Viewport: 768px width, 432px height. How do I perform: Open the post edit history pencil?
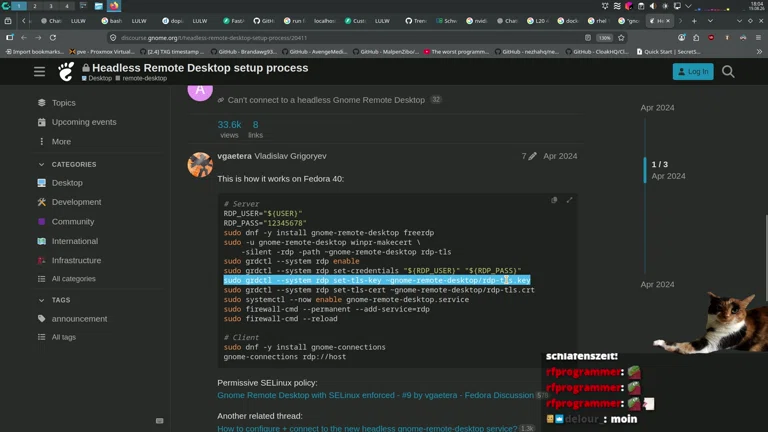[x=529, y=156]
